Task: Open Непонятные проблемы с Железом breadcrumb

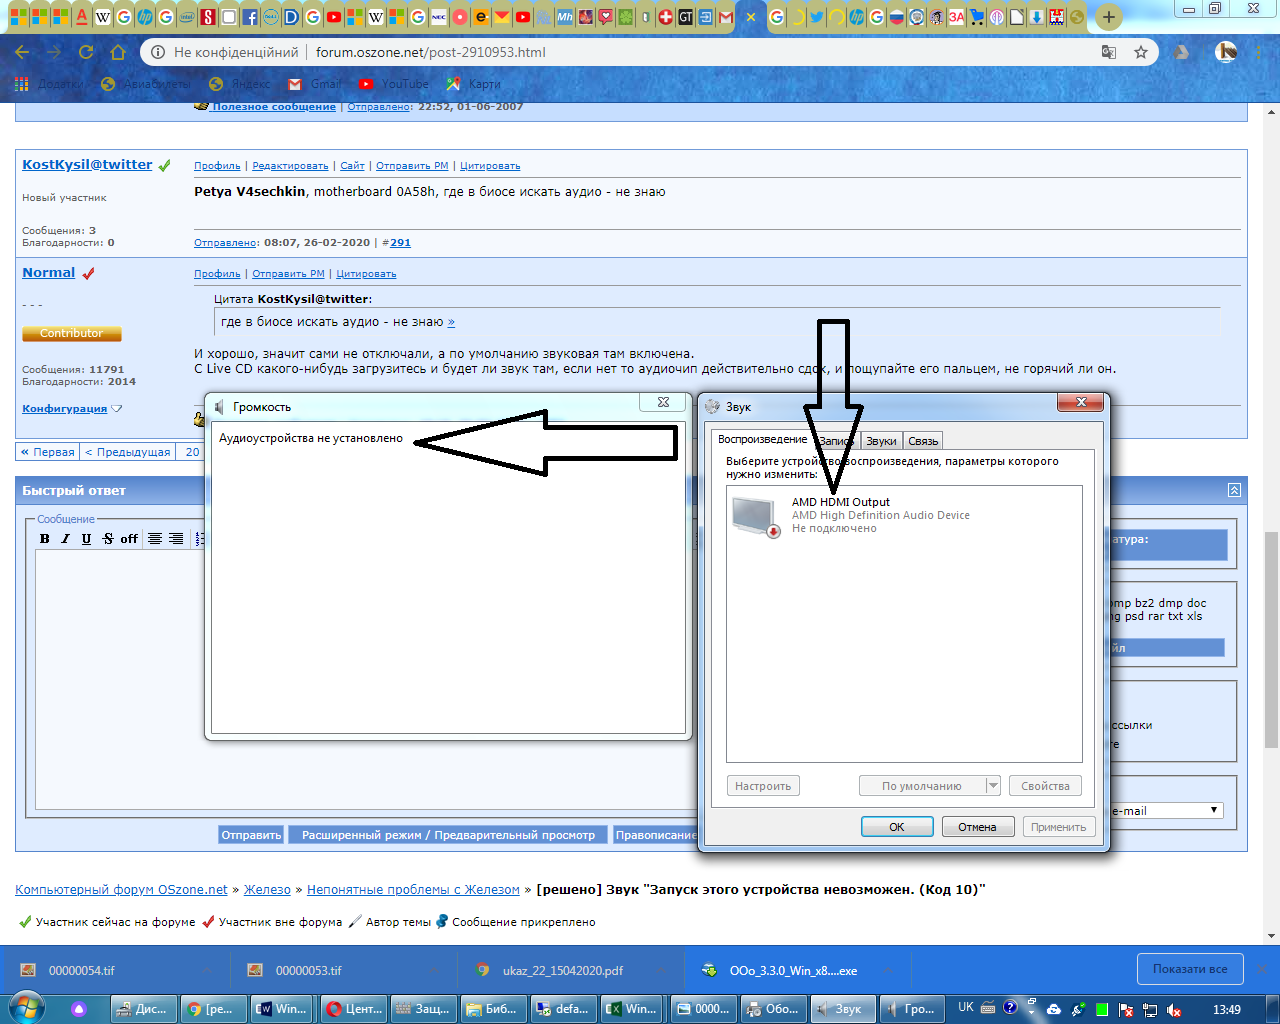Action: point(413,889)
